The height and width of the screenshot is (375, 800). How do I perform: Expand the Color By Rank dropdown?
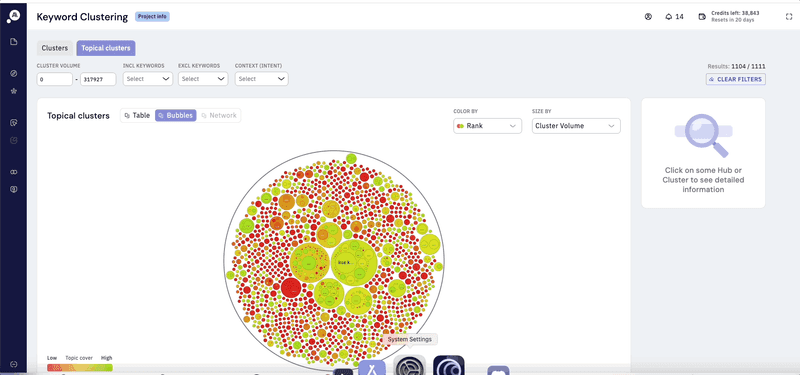click(487, 126)
